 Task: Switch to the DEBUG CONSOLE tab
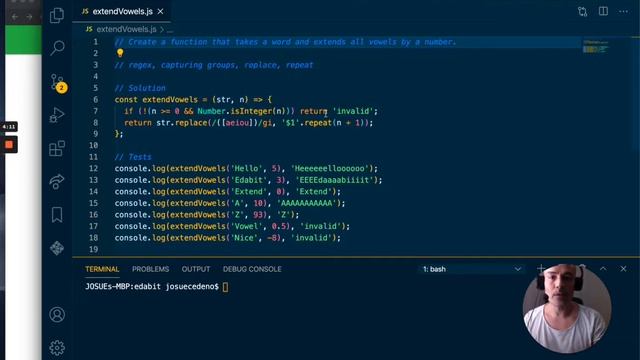252,269
